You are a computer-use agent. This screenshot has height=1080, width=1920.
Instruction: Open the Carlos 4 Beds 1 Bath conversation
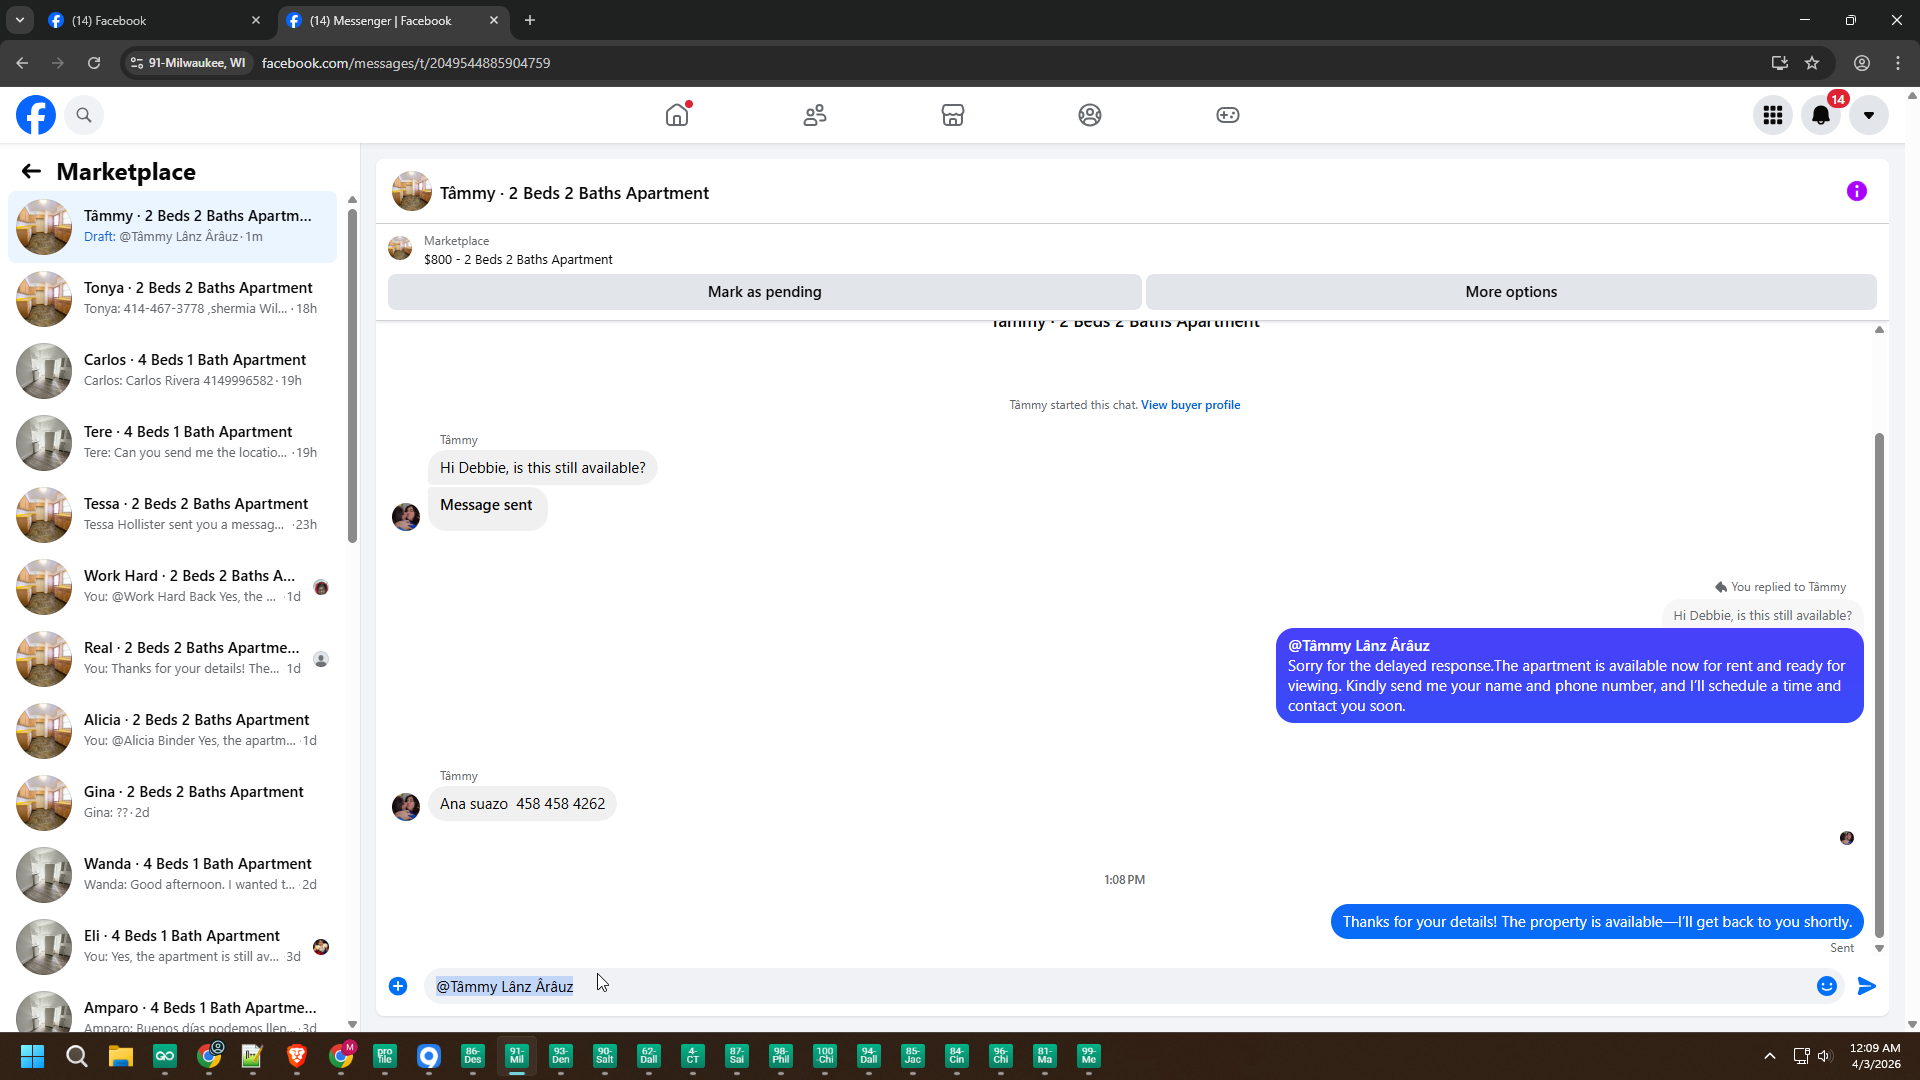pos(172,371)
